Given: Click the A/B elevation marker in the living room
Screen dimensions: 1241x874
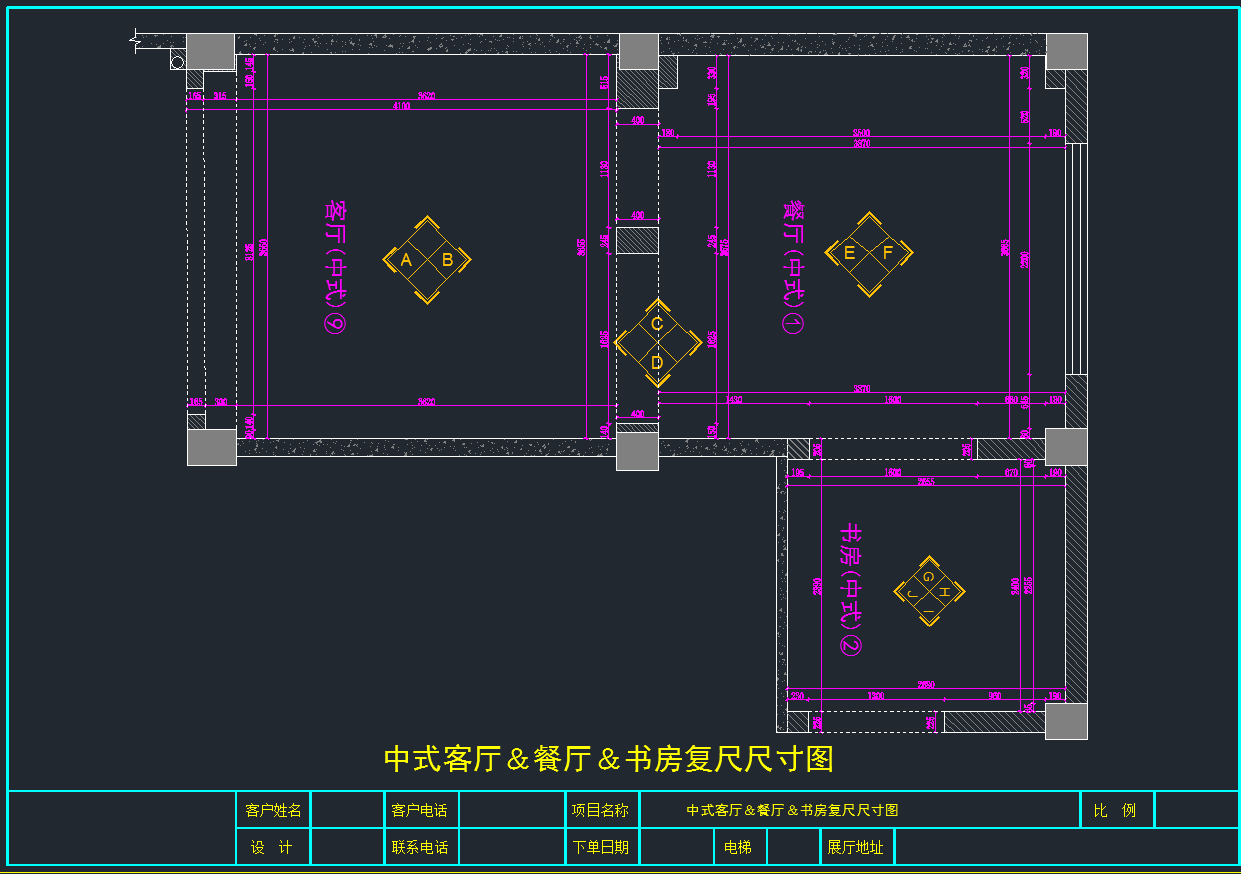Looking at the screenshot, I should [x=427, y=260].
